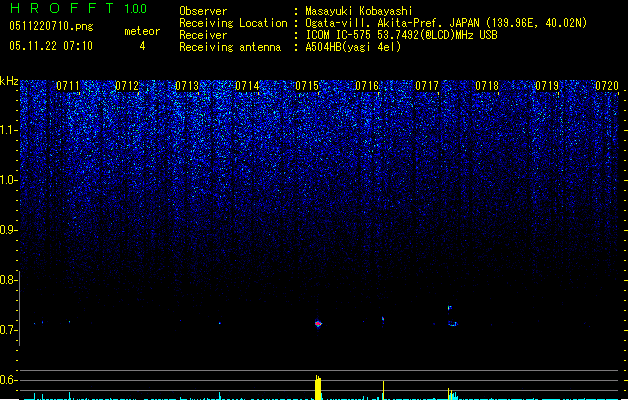Click the 0719 time marker

tap(547, 86)
